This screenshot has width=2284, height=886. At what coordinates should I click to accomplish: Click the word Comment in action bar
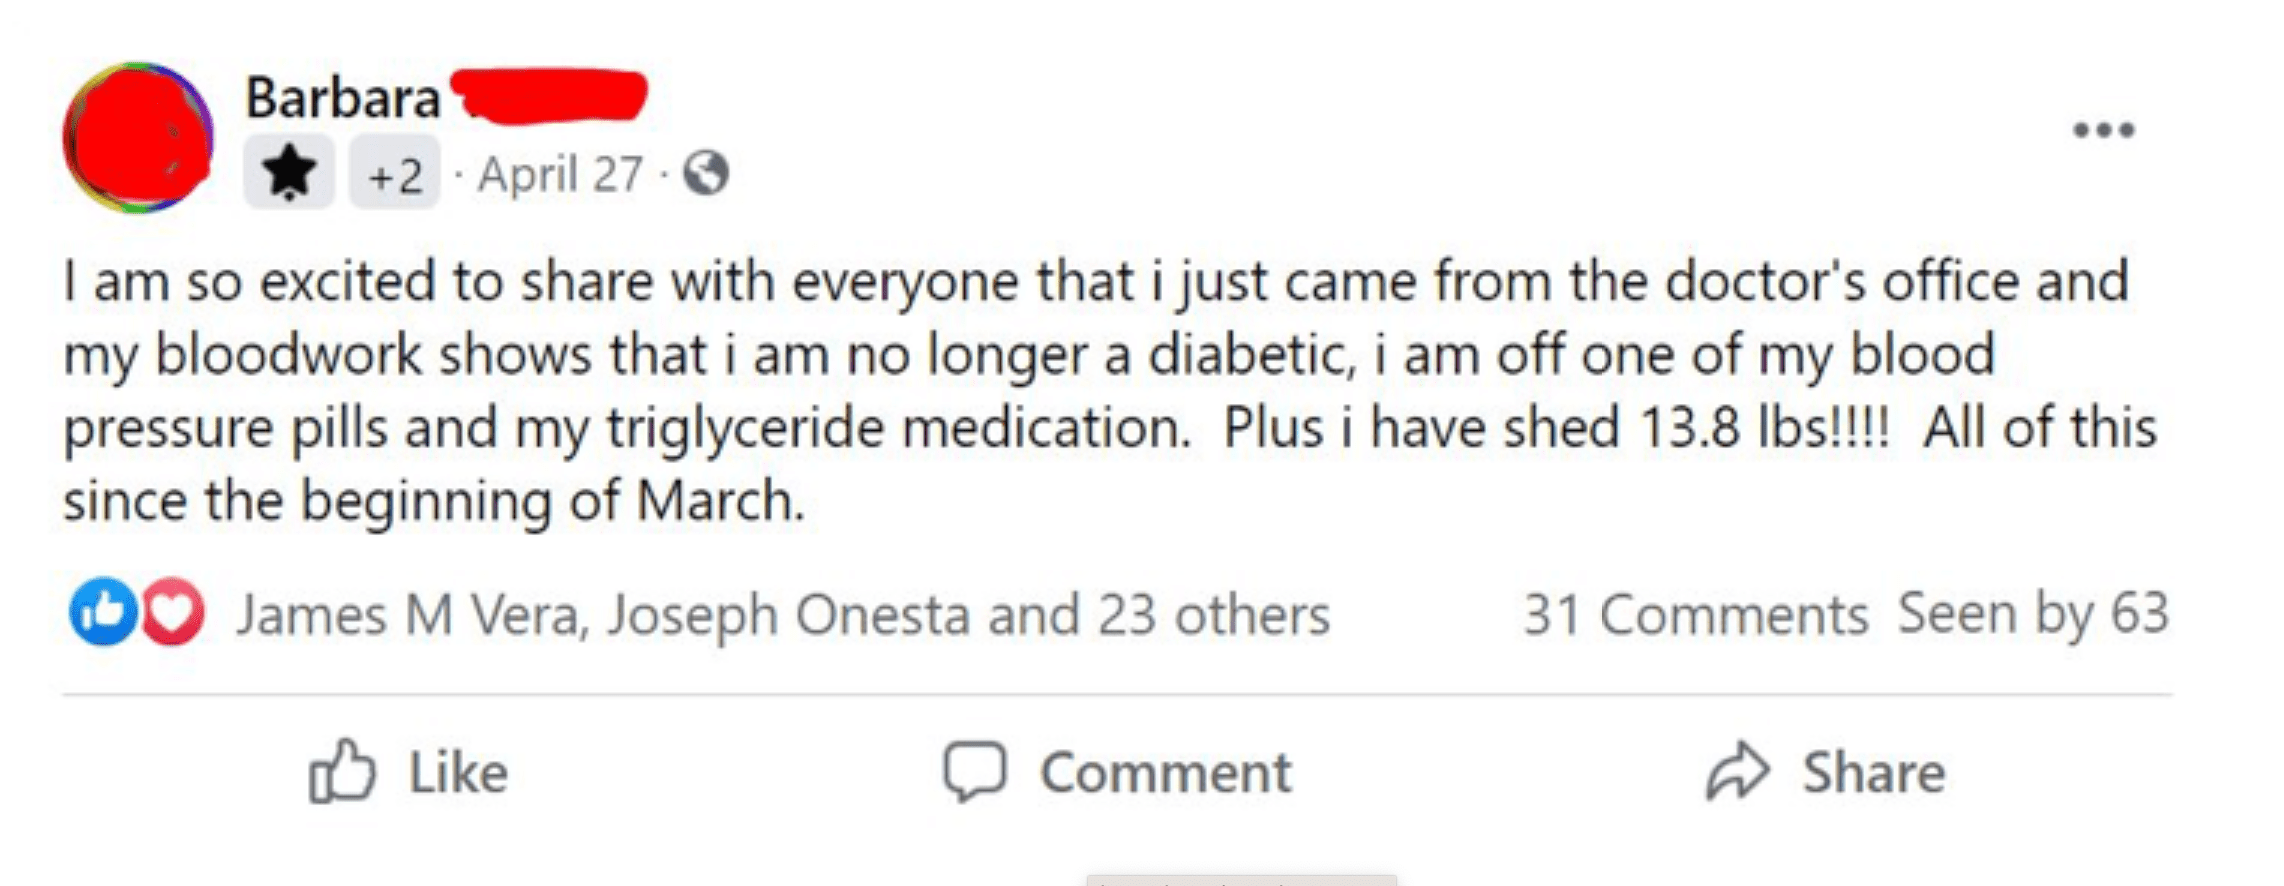(1166, 772)
